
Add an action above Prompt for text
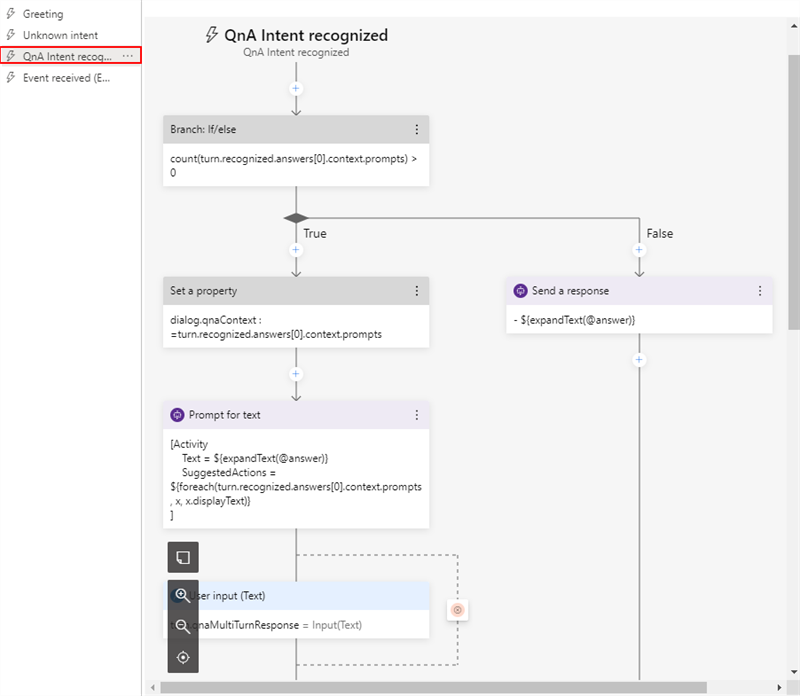click(295, 373)
